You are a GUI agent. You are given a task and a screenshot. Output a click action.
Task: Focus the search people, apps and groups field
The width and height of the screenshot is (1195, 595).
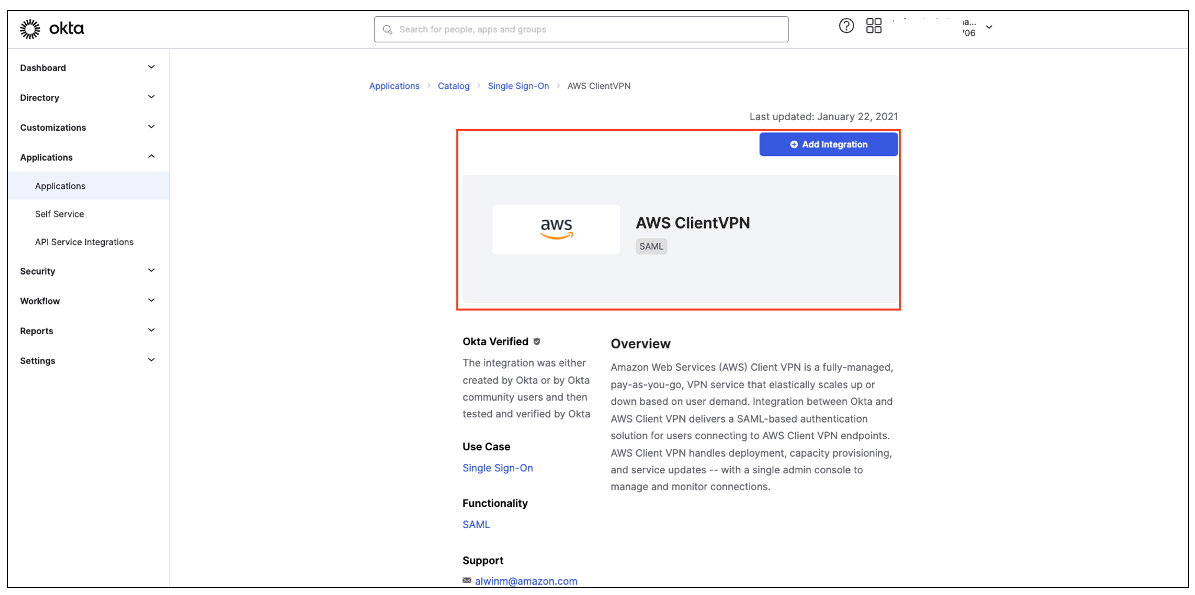click(x=581, y=29)
